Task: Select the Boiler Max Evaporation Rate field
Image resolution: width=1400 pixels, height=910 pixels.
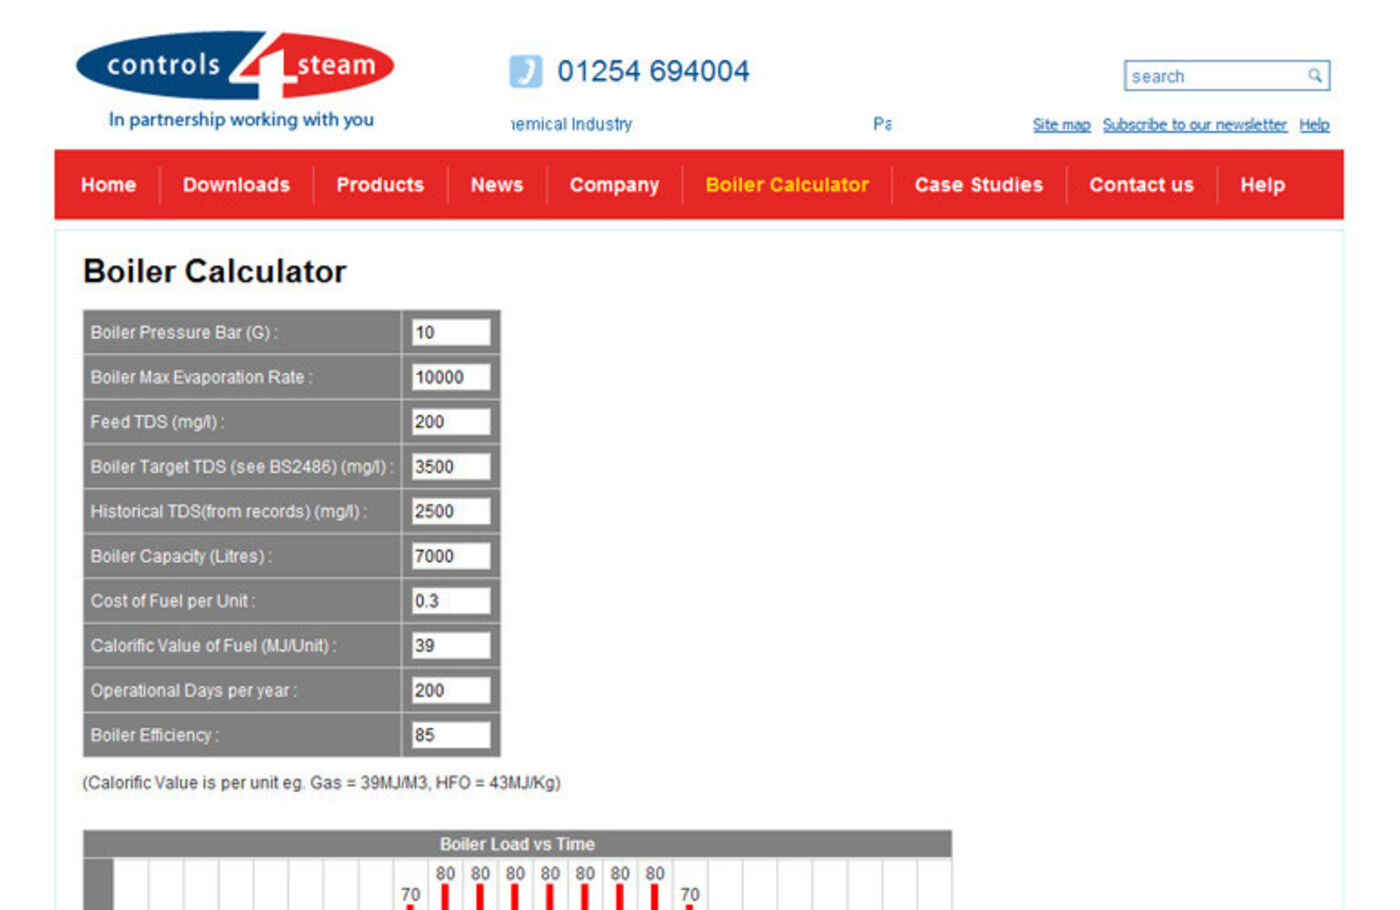Action: (451, 377)
